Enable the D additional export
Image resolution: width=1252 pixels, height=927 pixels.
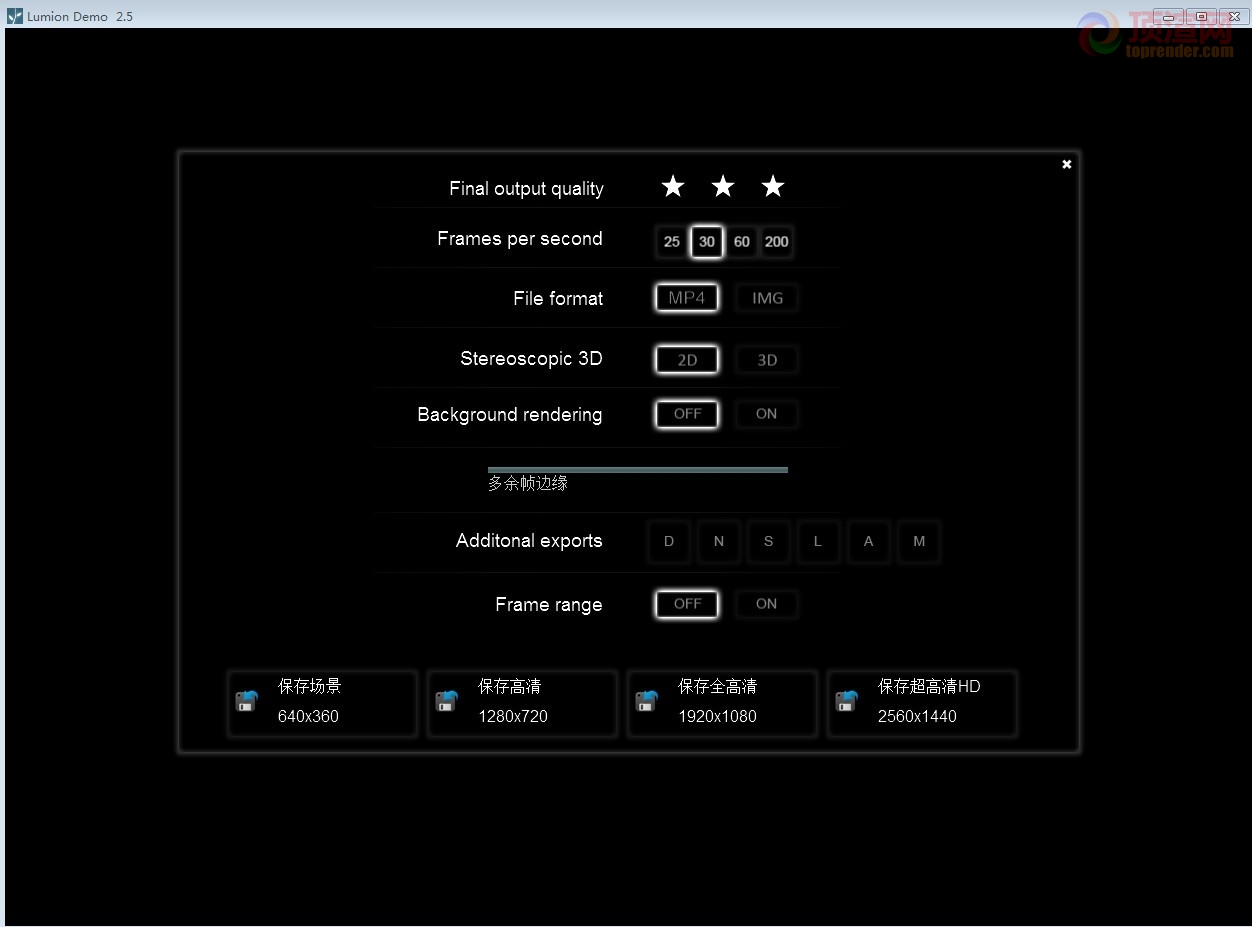click(x=669, y=542)
